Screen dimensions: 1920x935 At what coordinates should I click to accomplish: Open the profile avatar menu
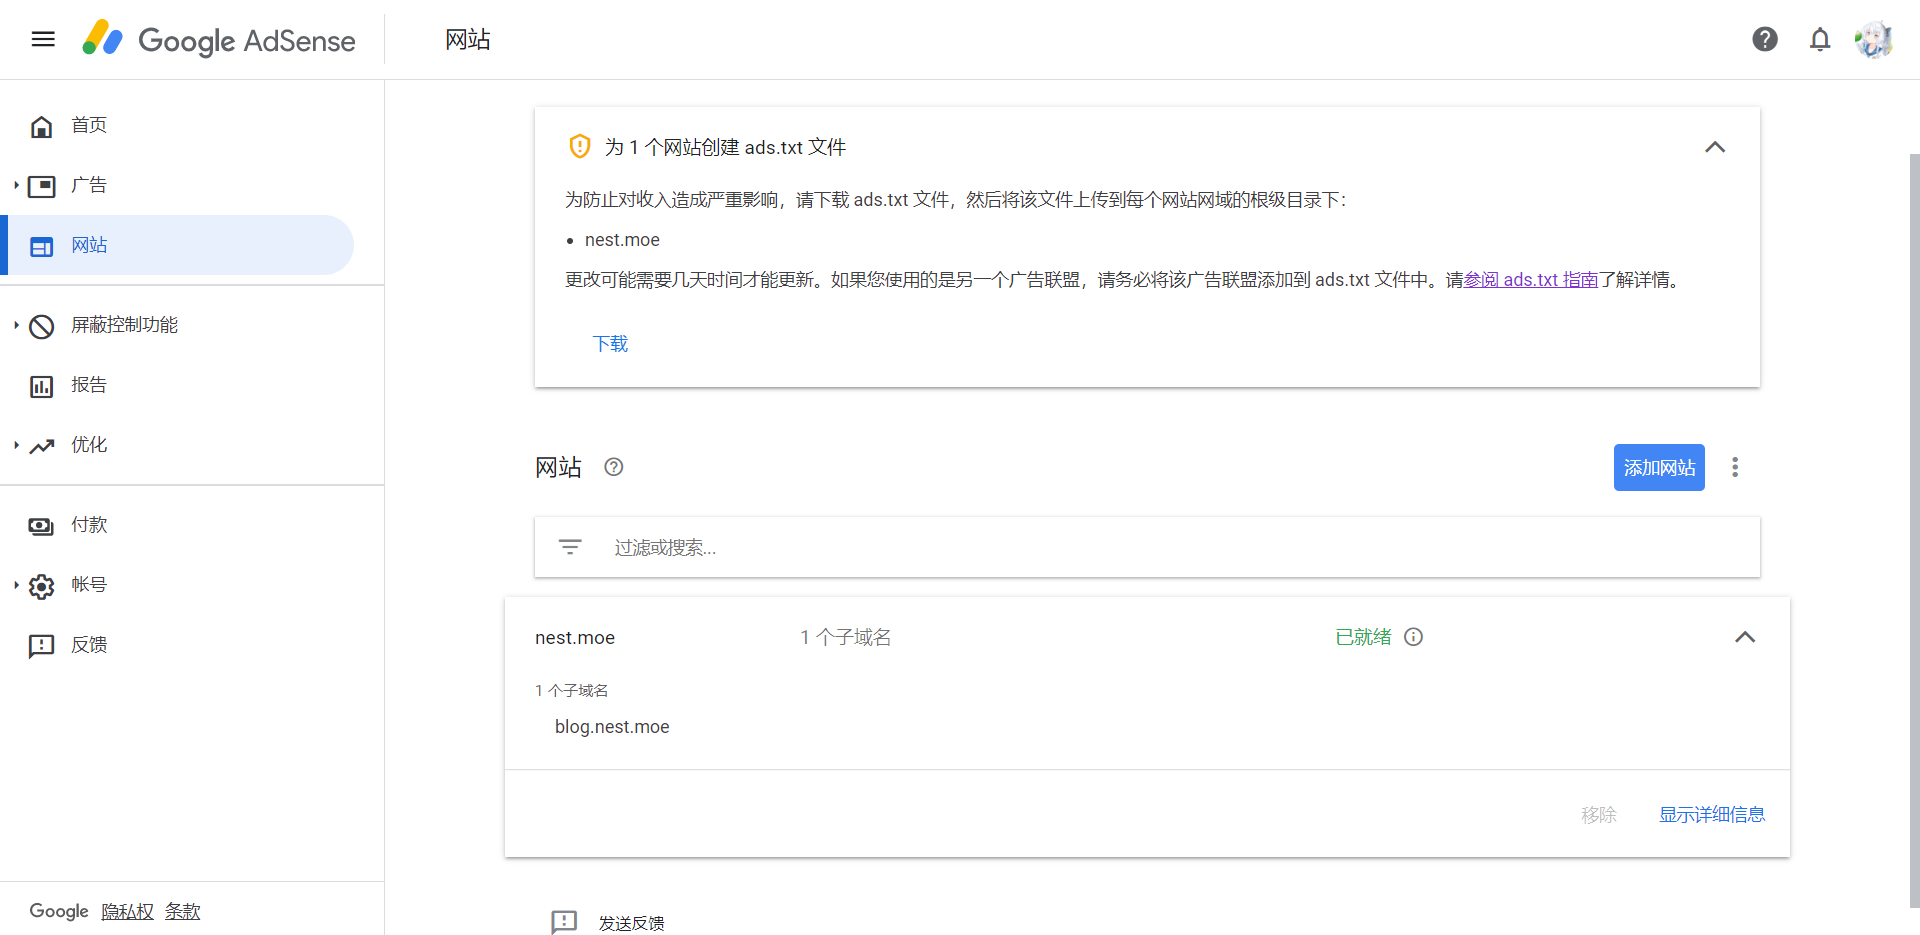[x=1873, y=39]
